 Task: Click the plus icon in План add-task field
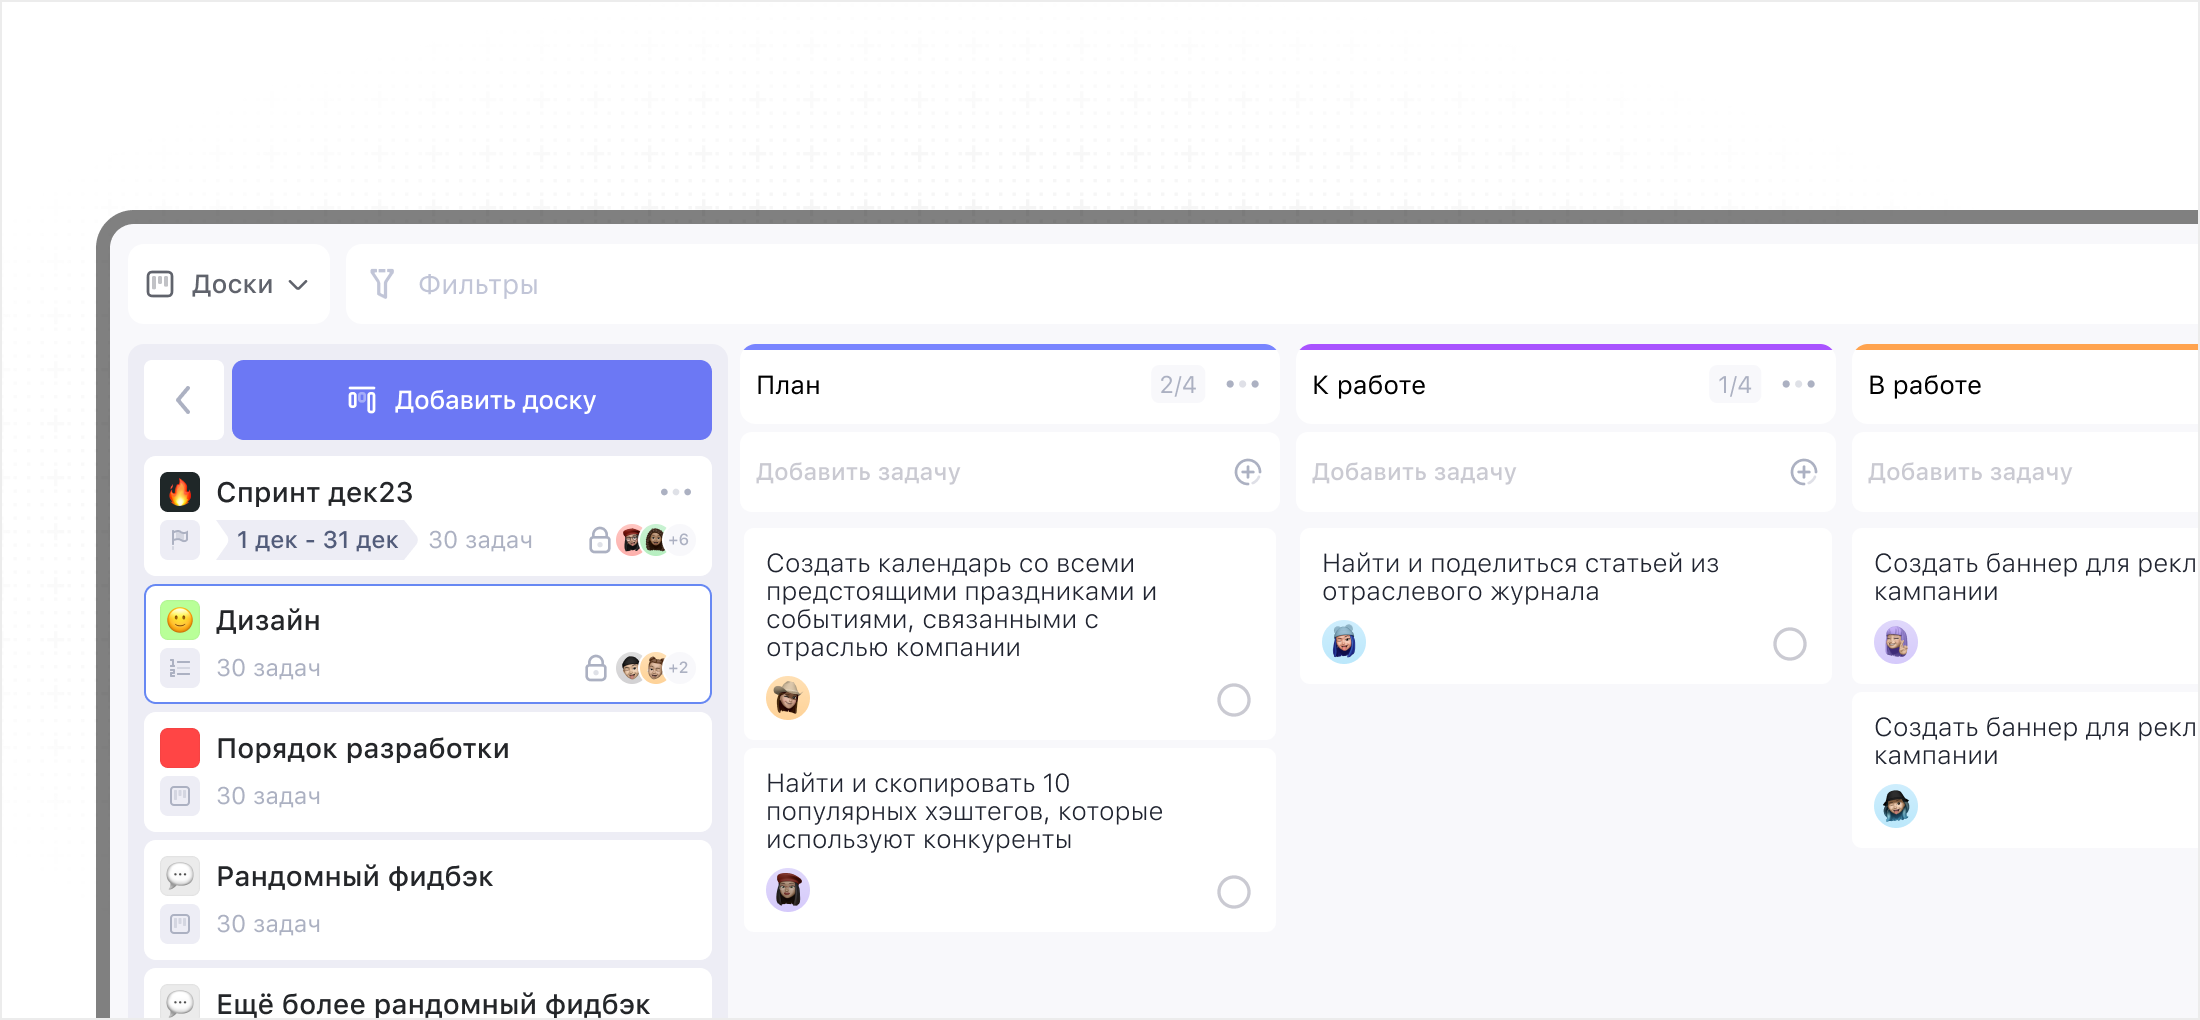click(x=1247, y=472)
